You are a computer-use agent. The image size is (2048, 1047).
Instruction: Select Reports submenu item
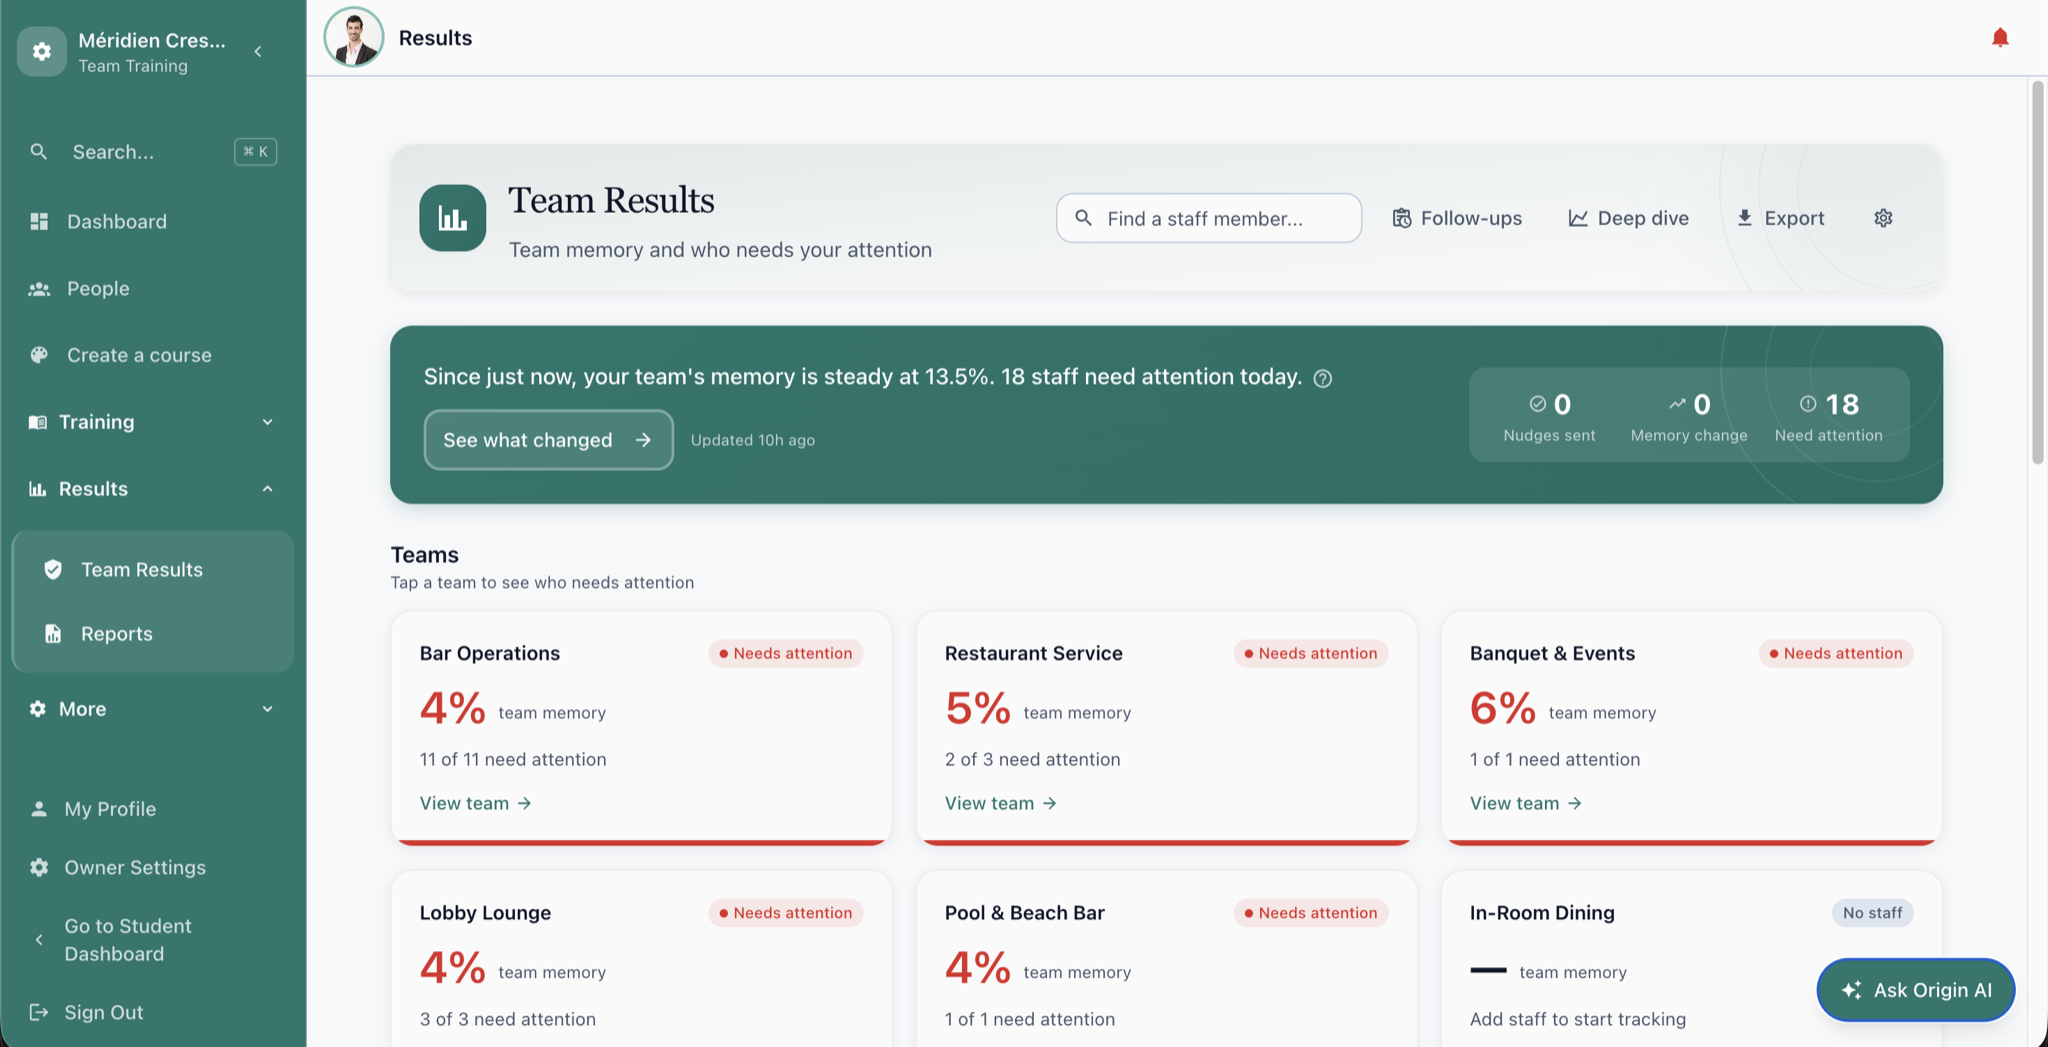click(x=153, y=633)
